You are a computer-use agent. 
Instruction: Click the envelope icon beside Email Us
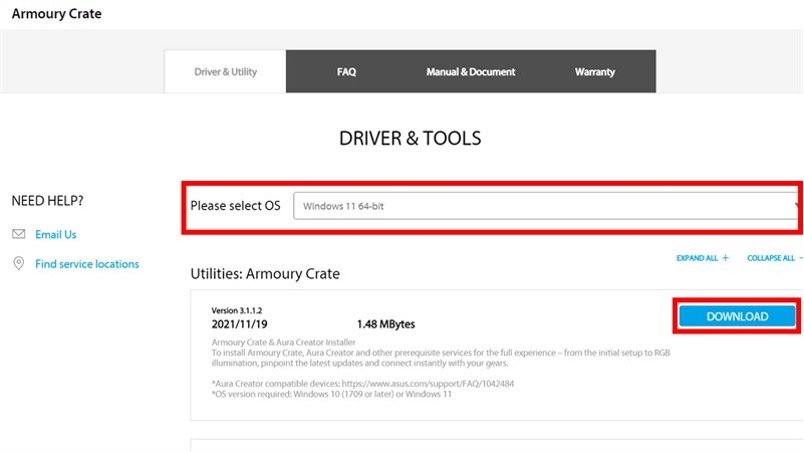[18, 234]
